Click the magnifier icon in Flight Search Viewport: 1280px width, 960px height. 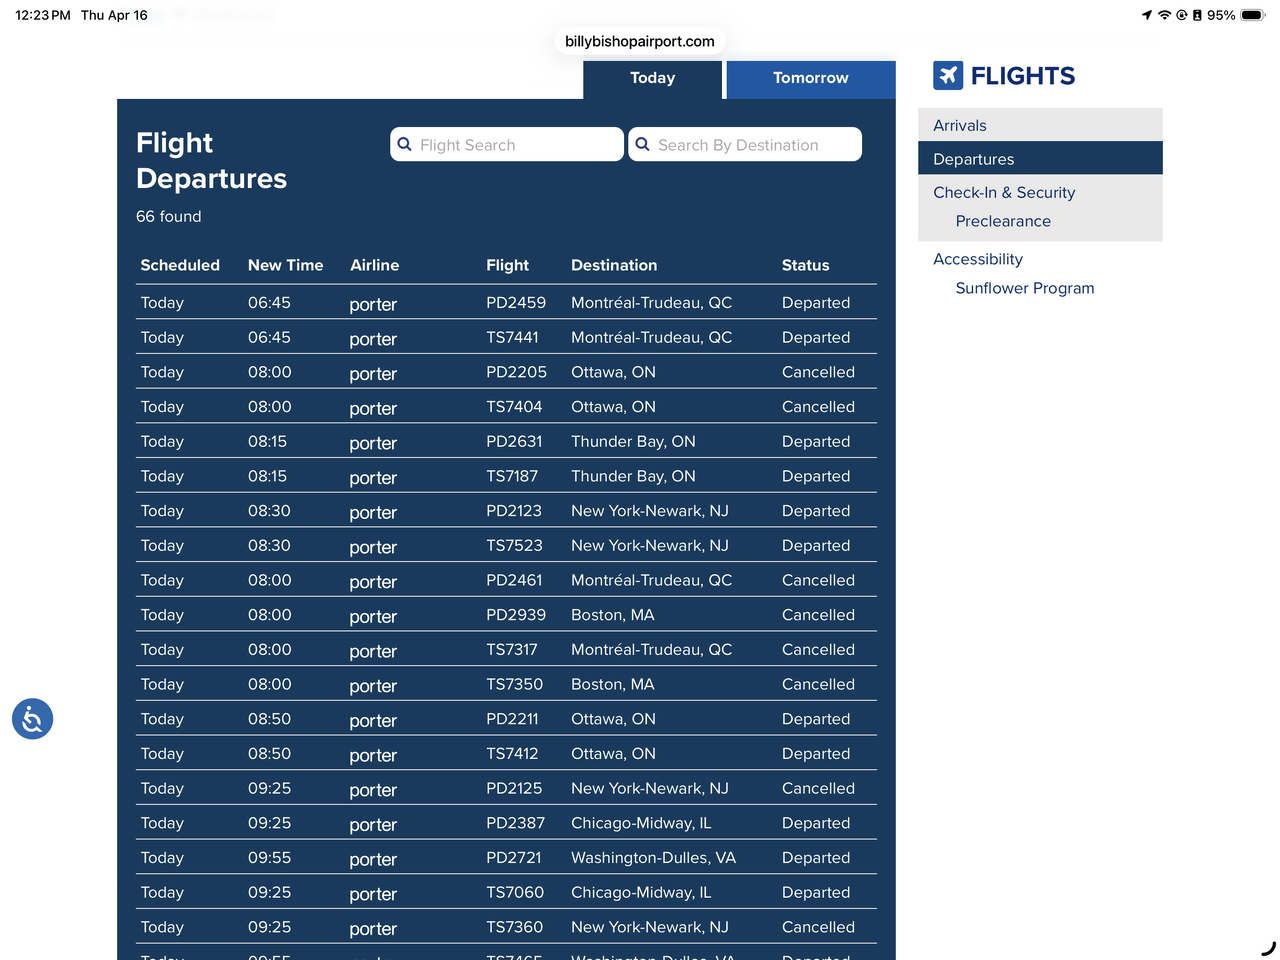(405, 145)
